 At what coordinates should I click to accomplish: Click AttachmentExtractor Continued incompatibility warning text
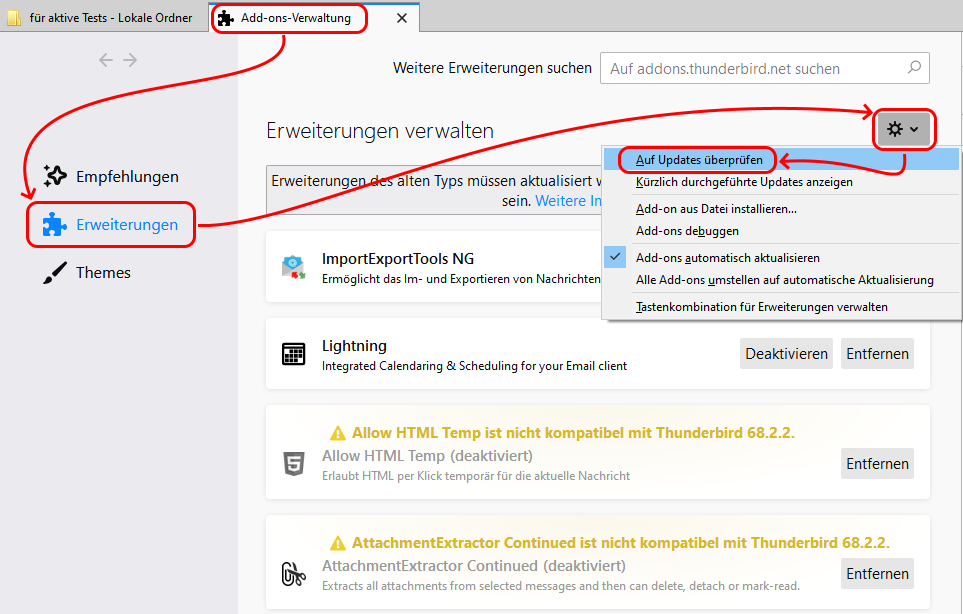(x=620, y=543)
